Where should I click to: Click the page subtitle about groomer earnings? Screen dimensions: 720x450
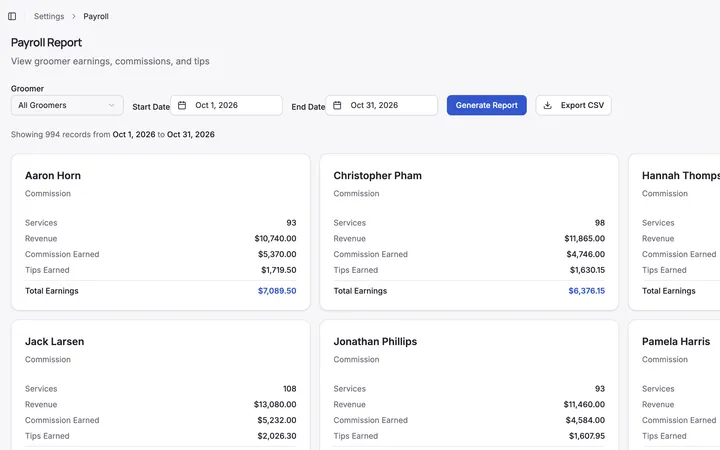(x=110, y=61)
